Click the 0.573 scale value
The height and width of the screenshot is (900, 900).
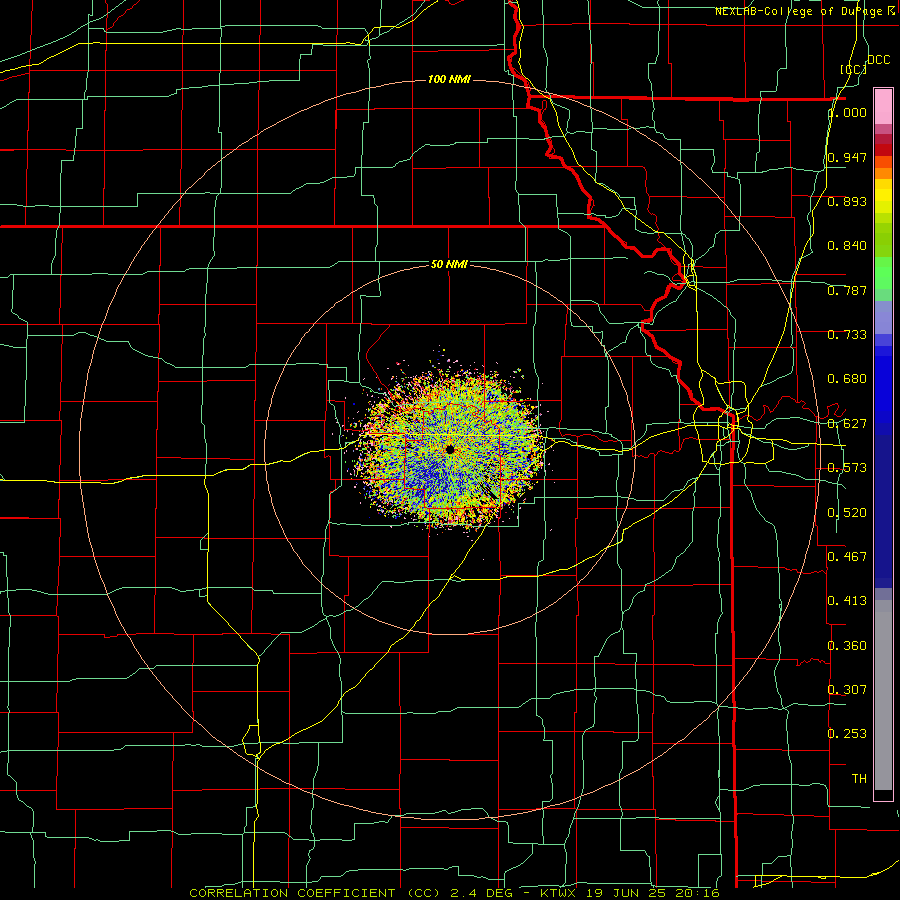(847, 468)
